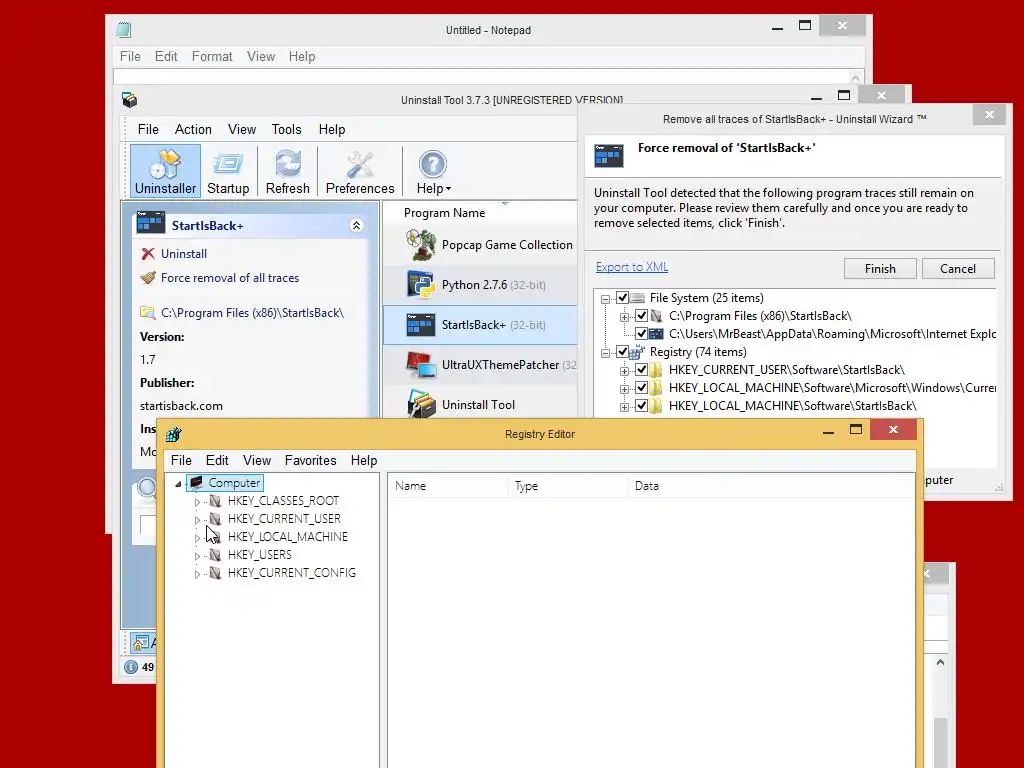Click the StartIsBack+ icon in wizard header
Image resolution: width=1024 pixels, height=768 pixels.
click(609, 156)
